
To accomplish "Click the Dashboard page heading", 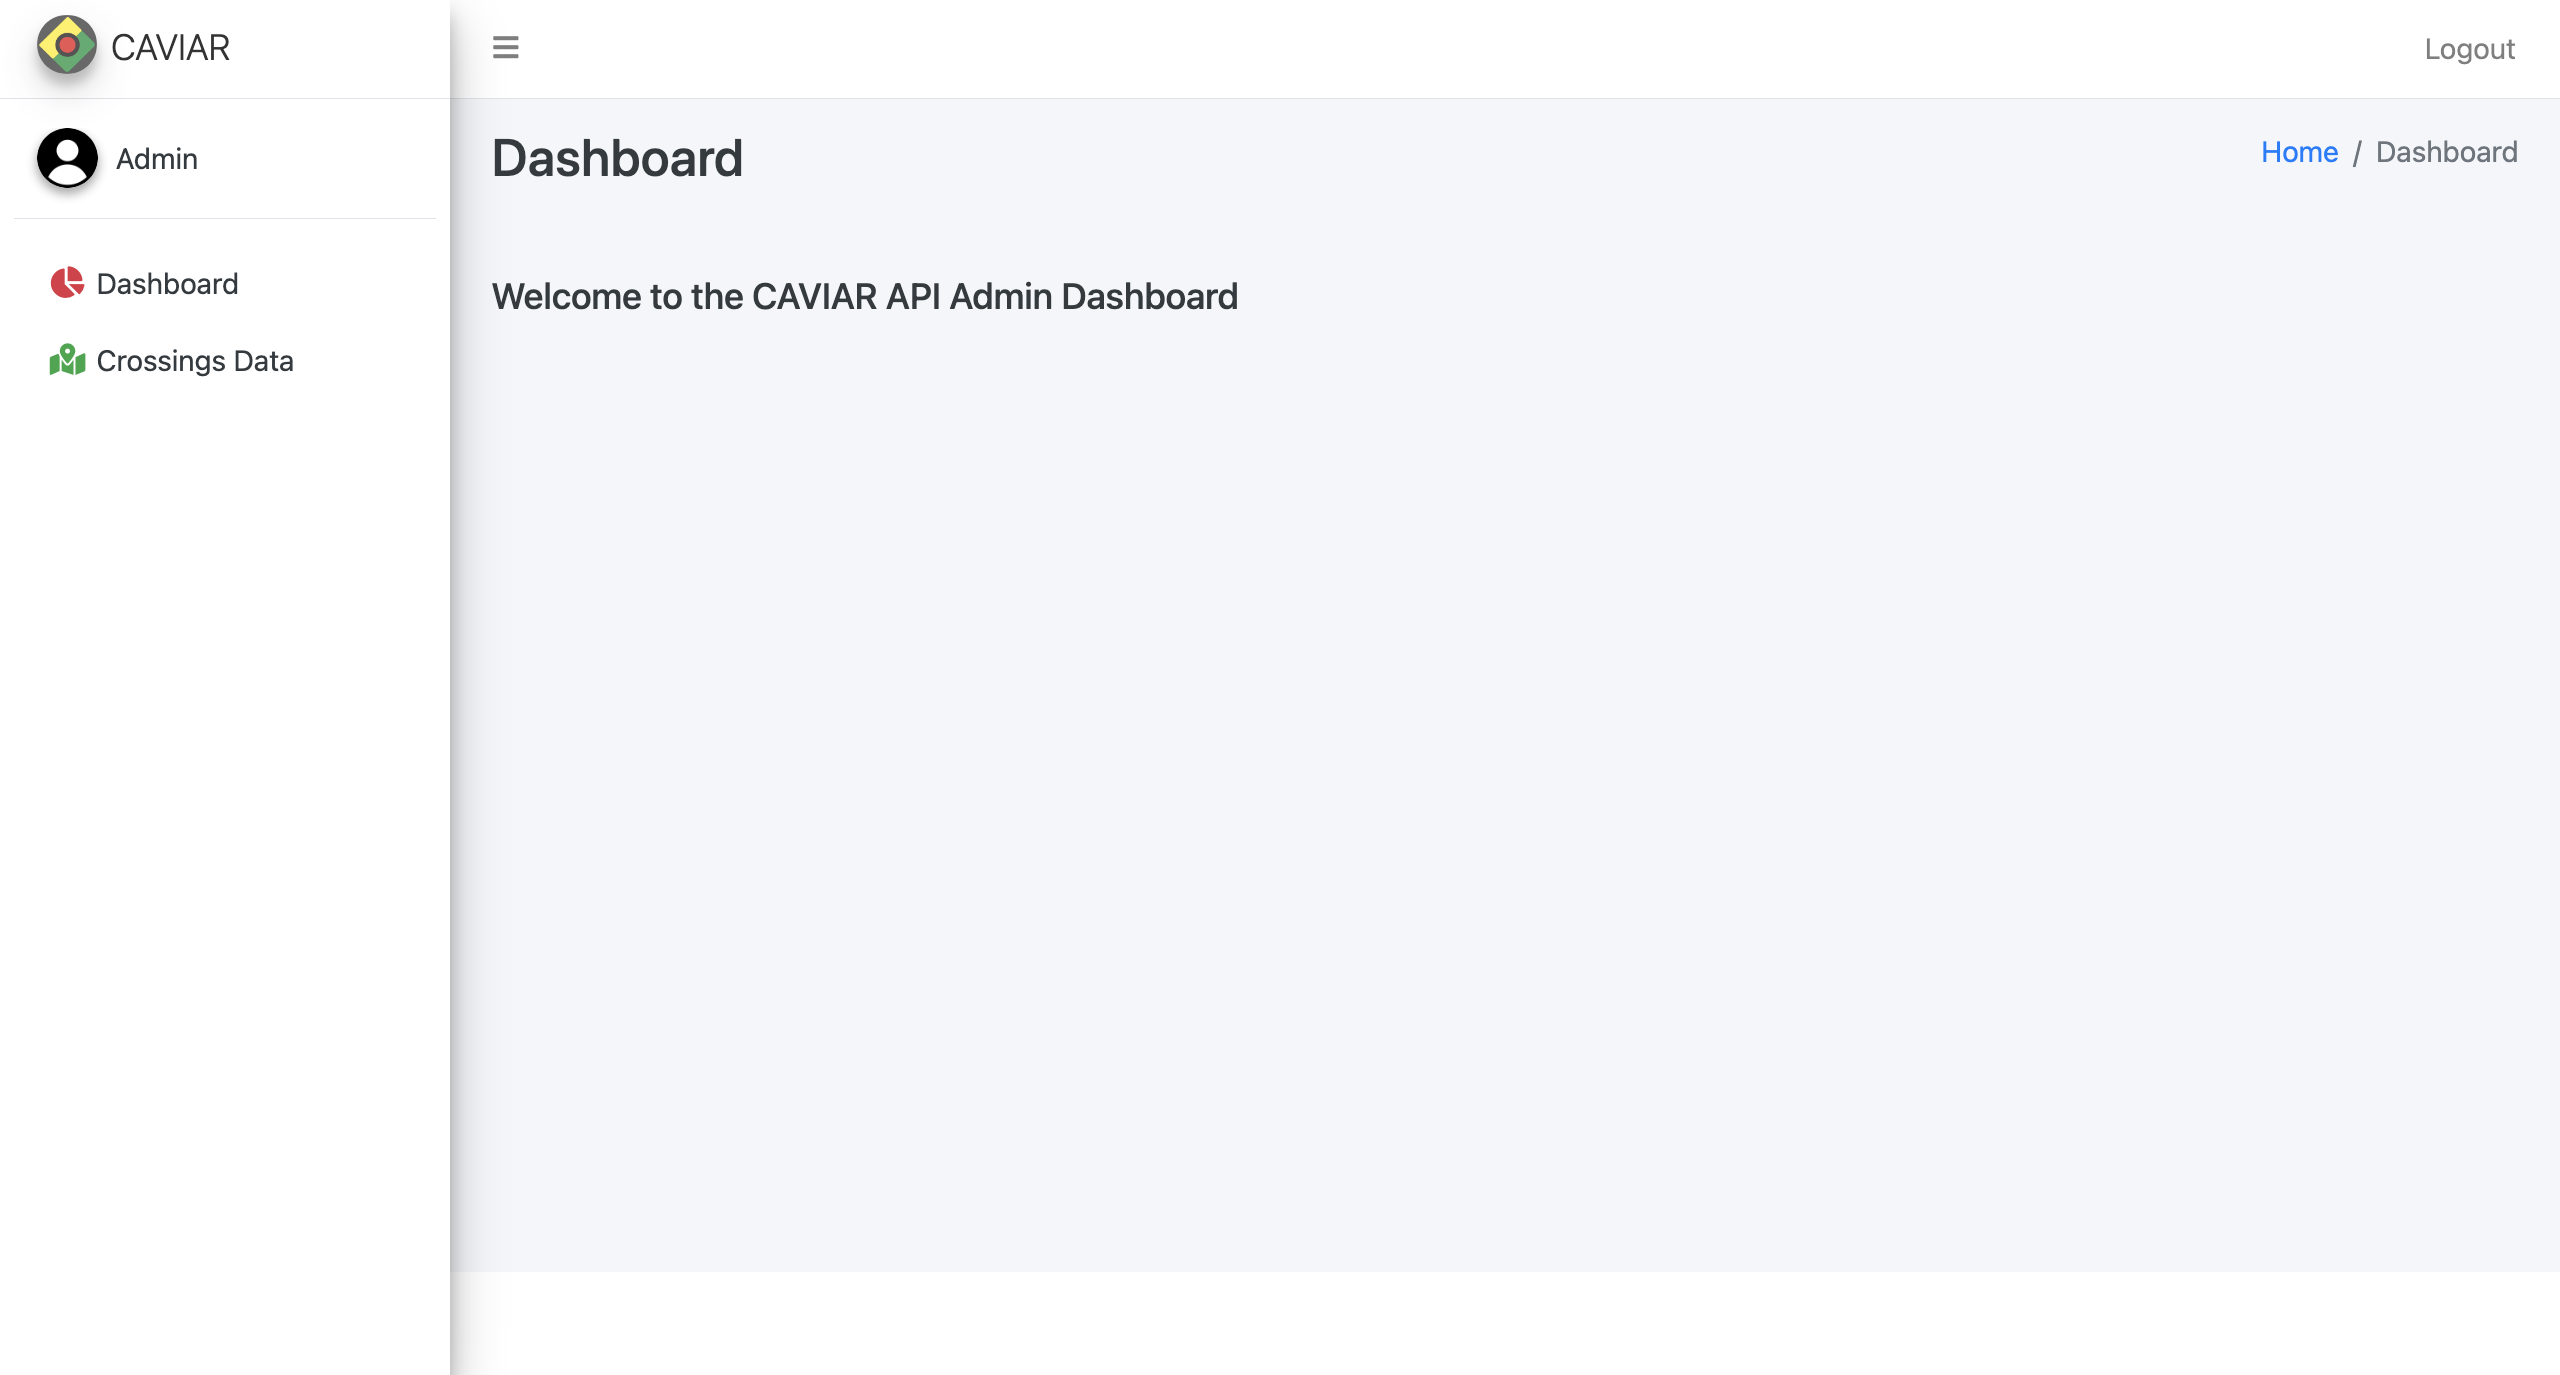I will 617,158.
